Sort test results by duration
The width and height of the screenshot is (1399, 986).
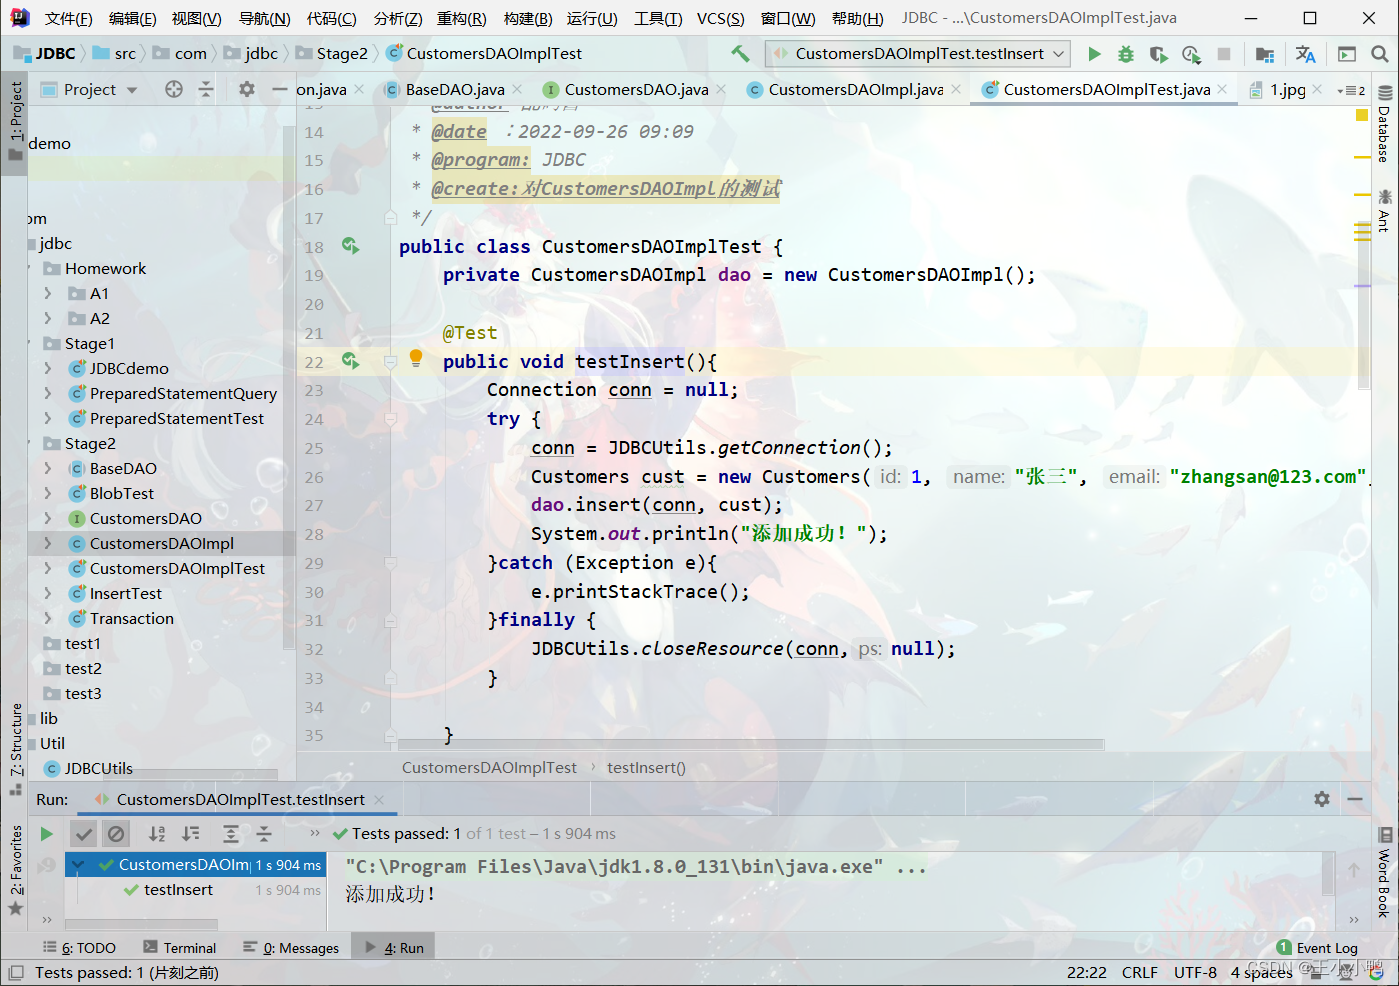tap(190, 834)
